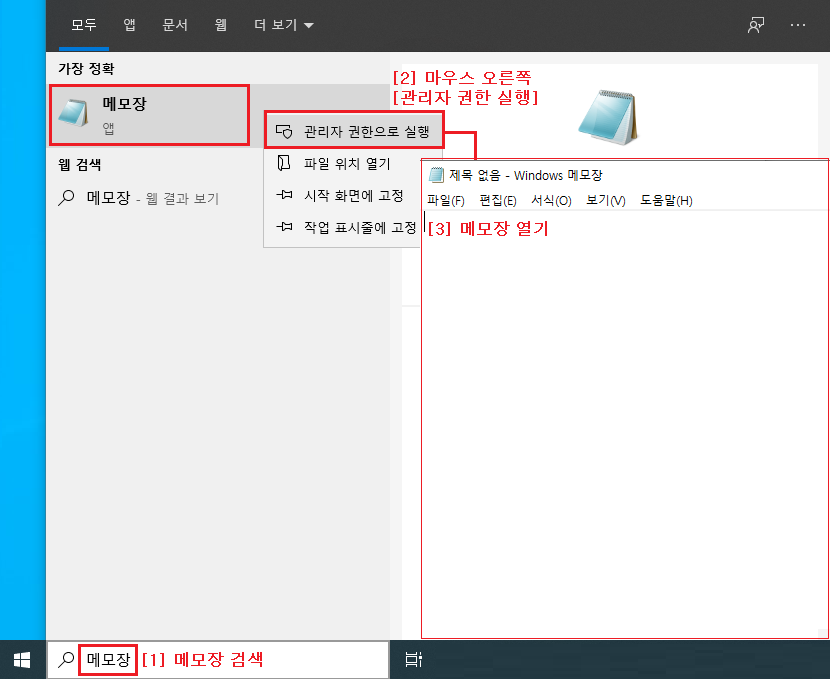Choose 파일 위치 열기 from context menu
Viewport: 830px width, 679px height.
pos(347,164)
